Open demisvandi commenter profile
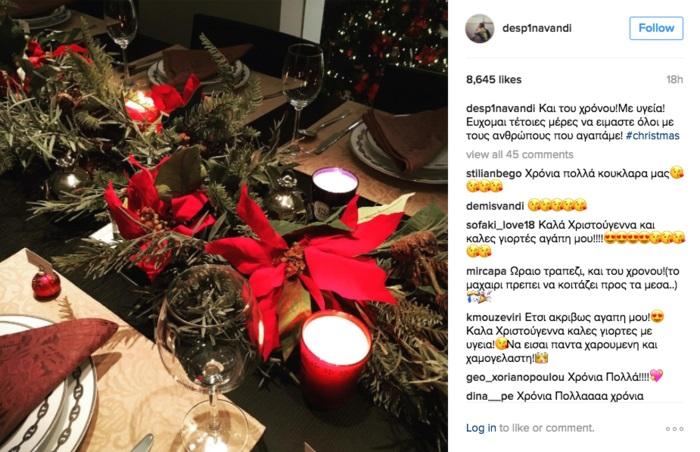 pos(495,206)
